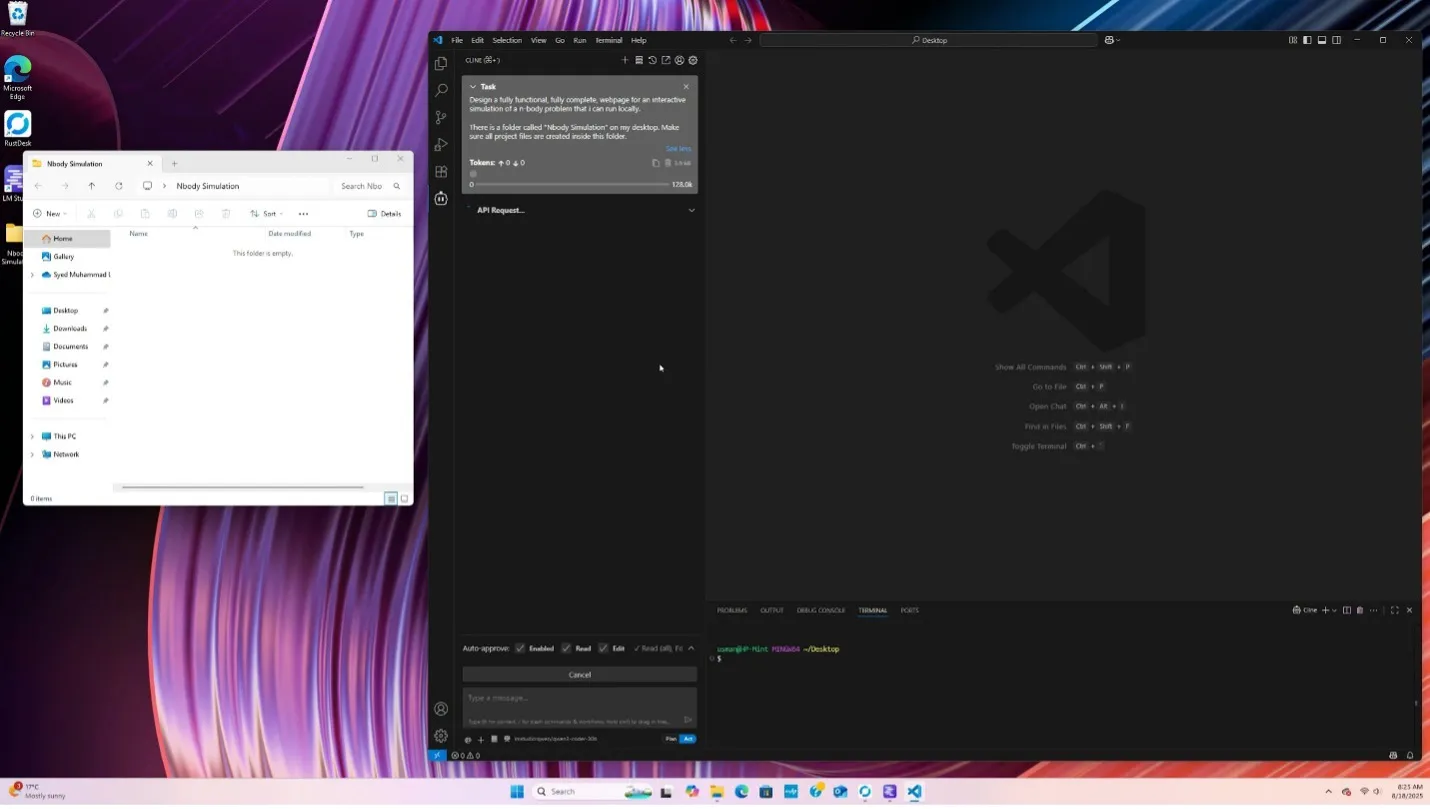Open the Terminal menu in menu bar
Image resolution: width=1430 pixels, height=809 pixels.
point(608,40)
